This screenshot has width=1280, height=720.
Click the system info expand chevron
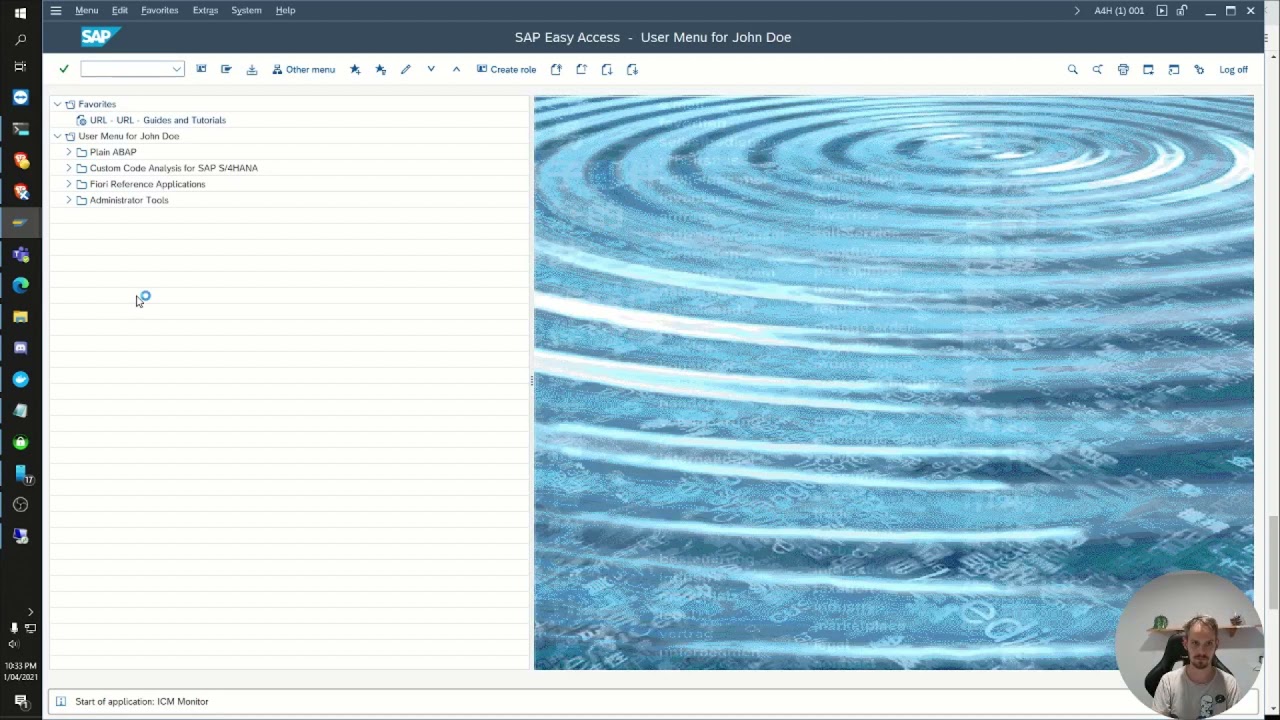(x=1077, y=10)
